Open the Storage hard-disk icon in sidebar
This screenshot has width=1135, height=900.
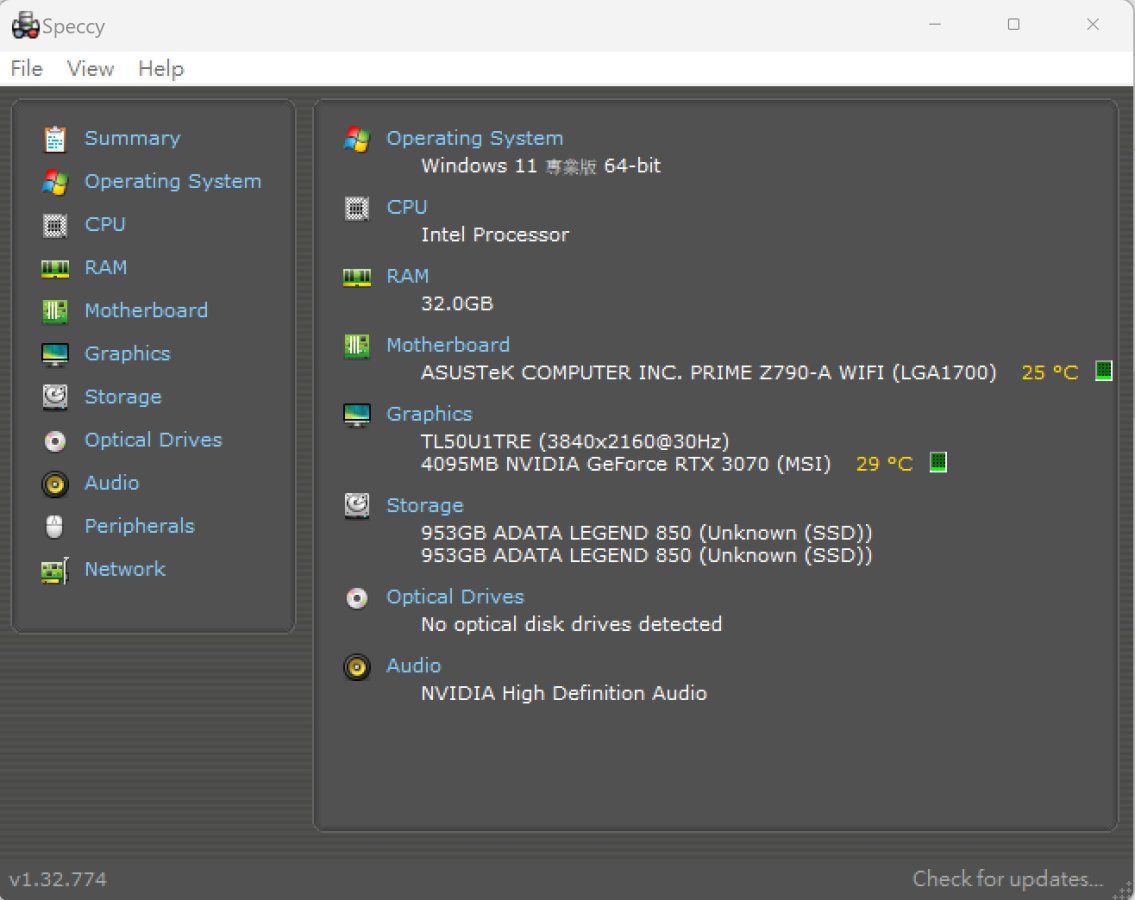55,397
